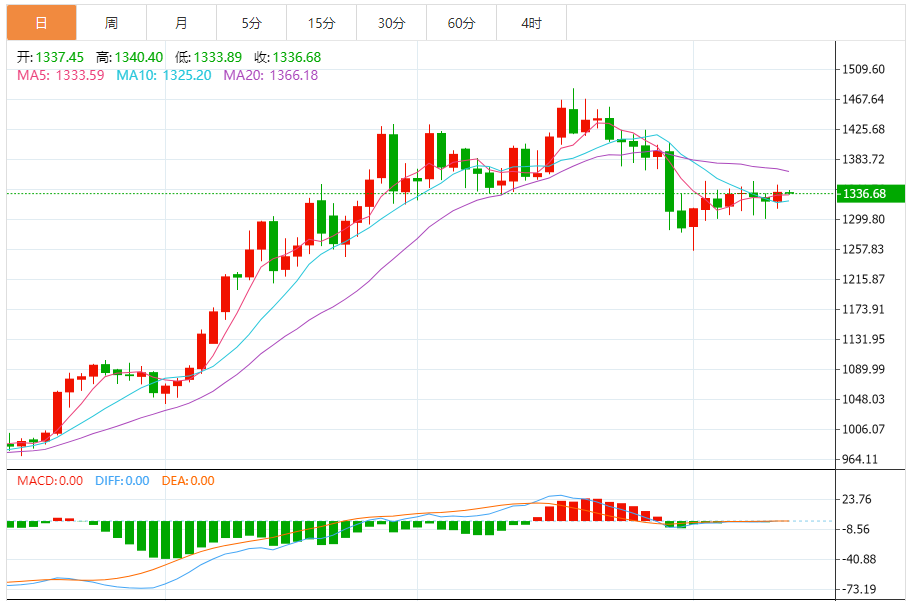Click the 23.76 MACD axis label
Screen dimensions: 912x601
click(858, 500)
